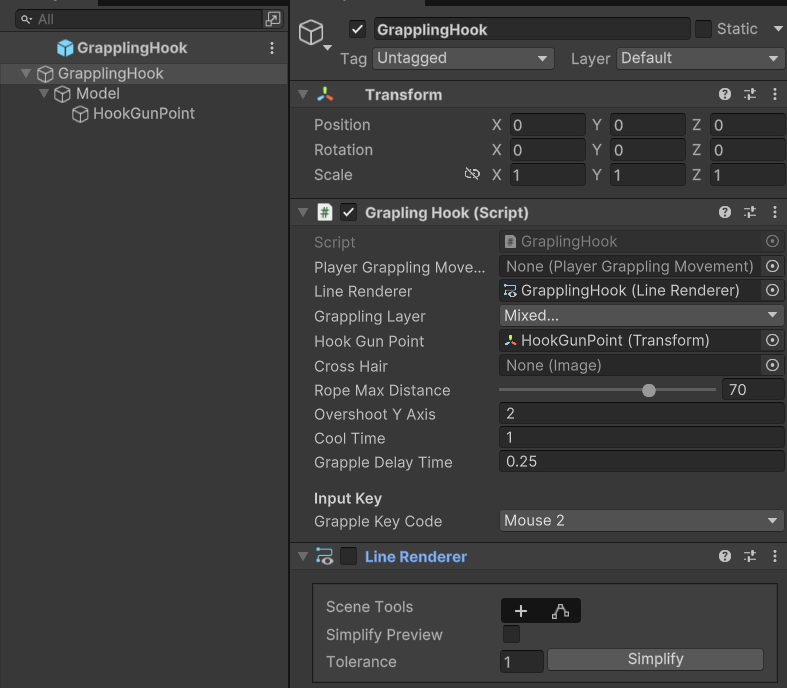Open object picker for Hook Gun Point

click(x=772, y=340)
